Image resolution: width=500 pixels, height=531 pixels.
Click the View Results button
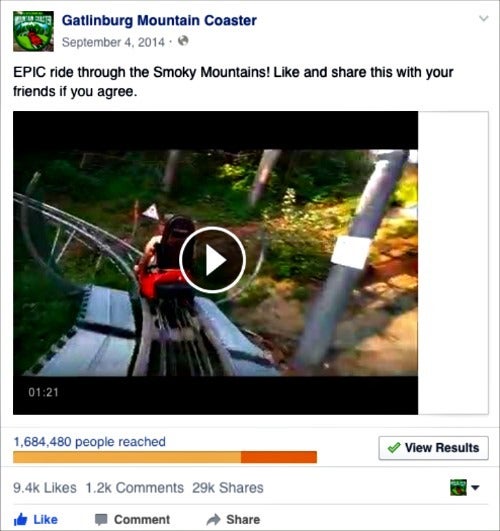click(x=433, y=448)
